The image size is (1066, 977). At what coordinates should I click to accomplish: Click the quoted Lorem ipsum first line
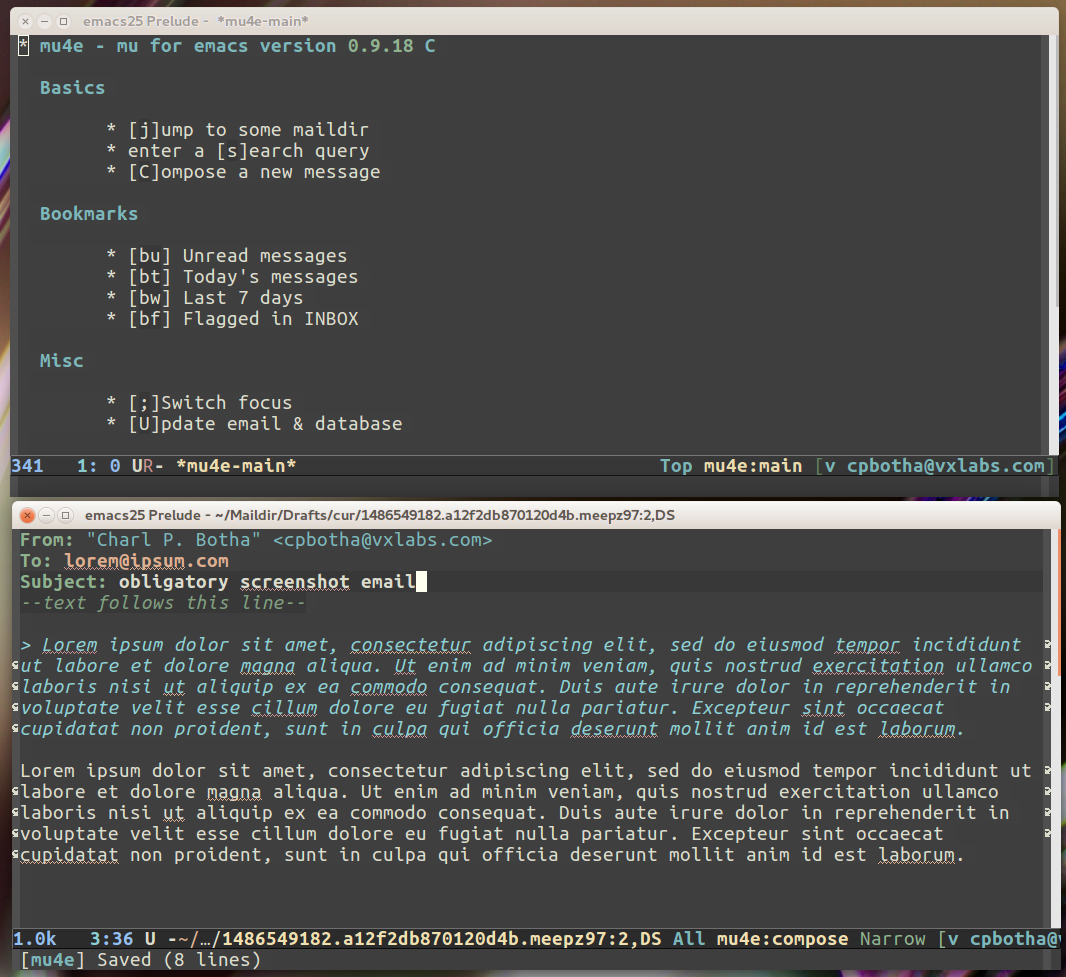tap(520, 645)
